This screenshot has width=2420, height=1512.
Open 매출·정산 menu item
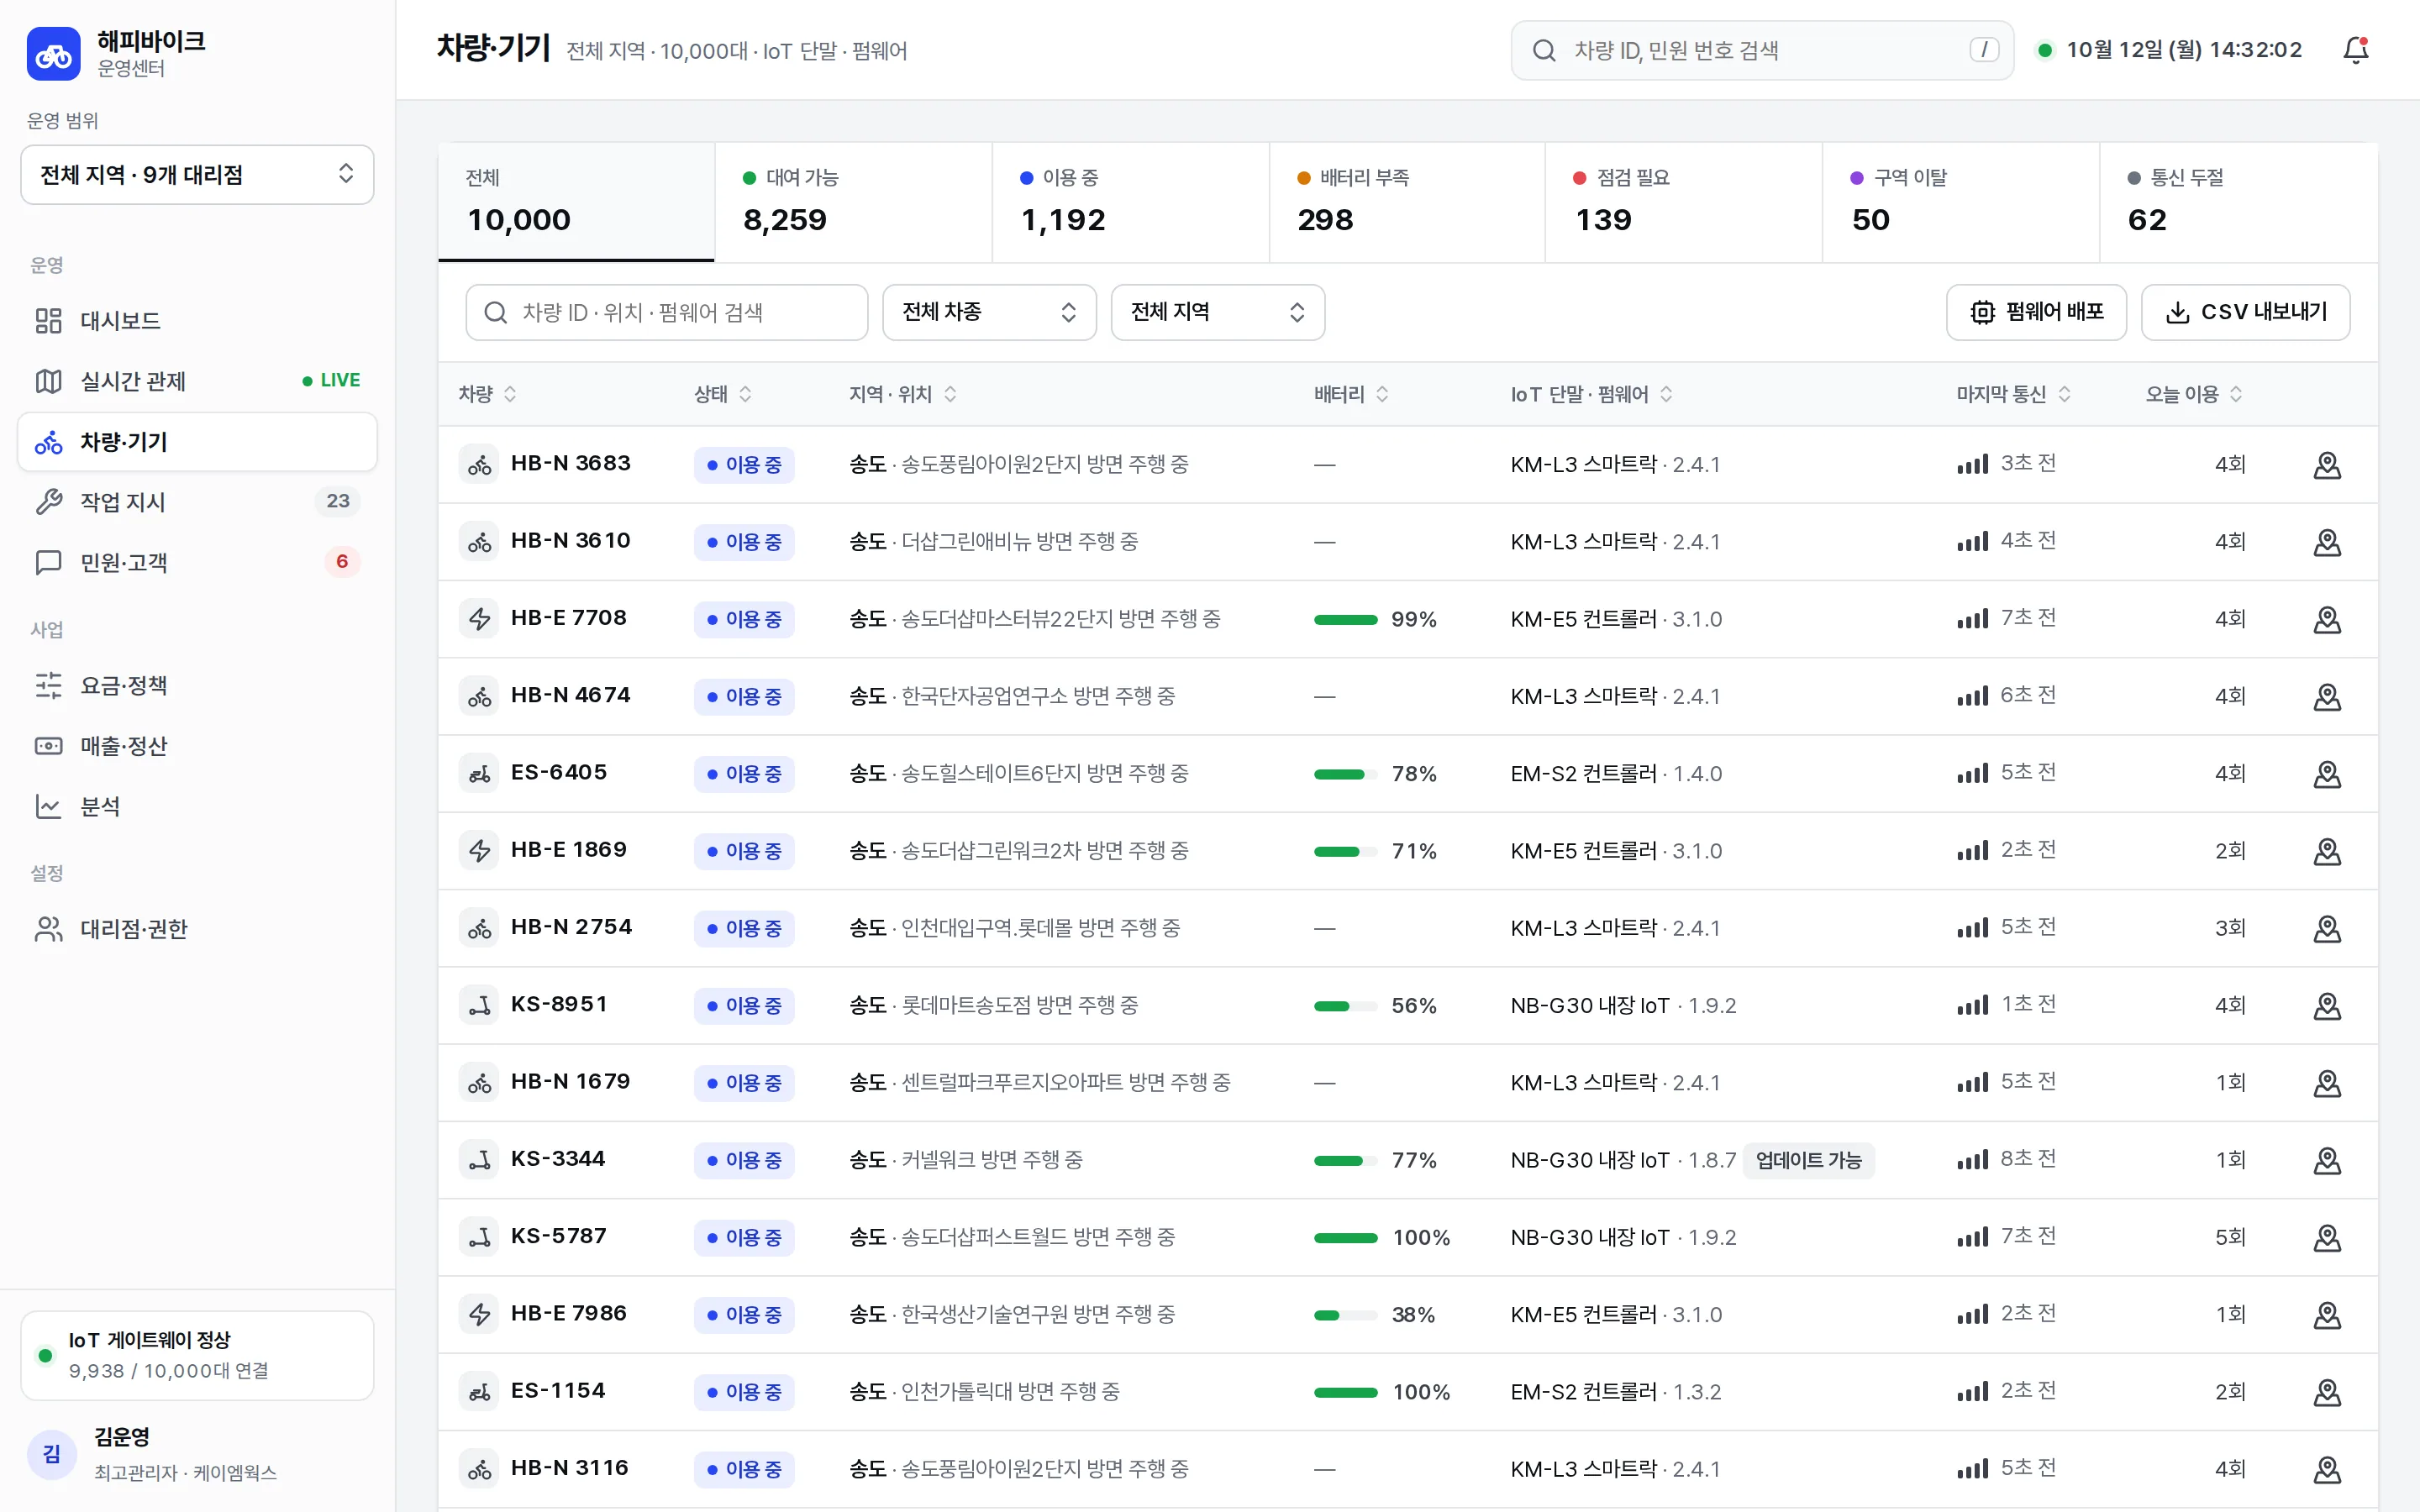pos(197,746)
